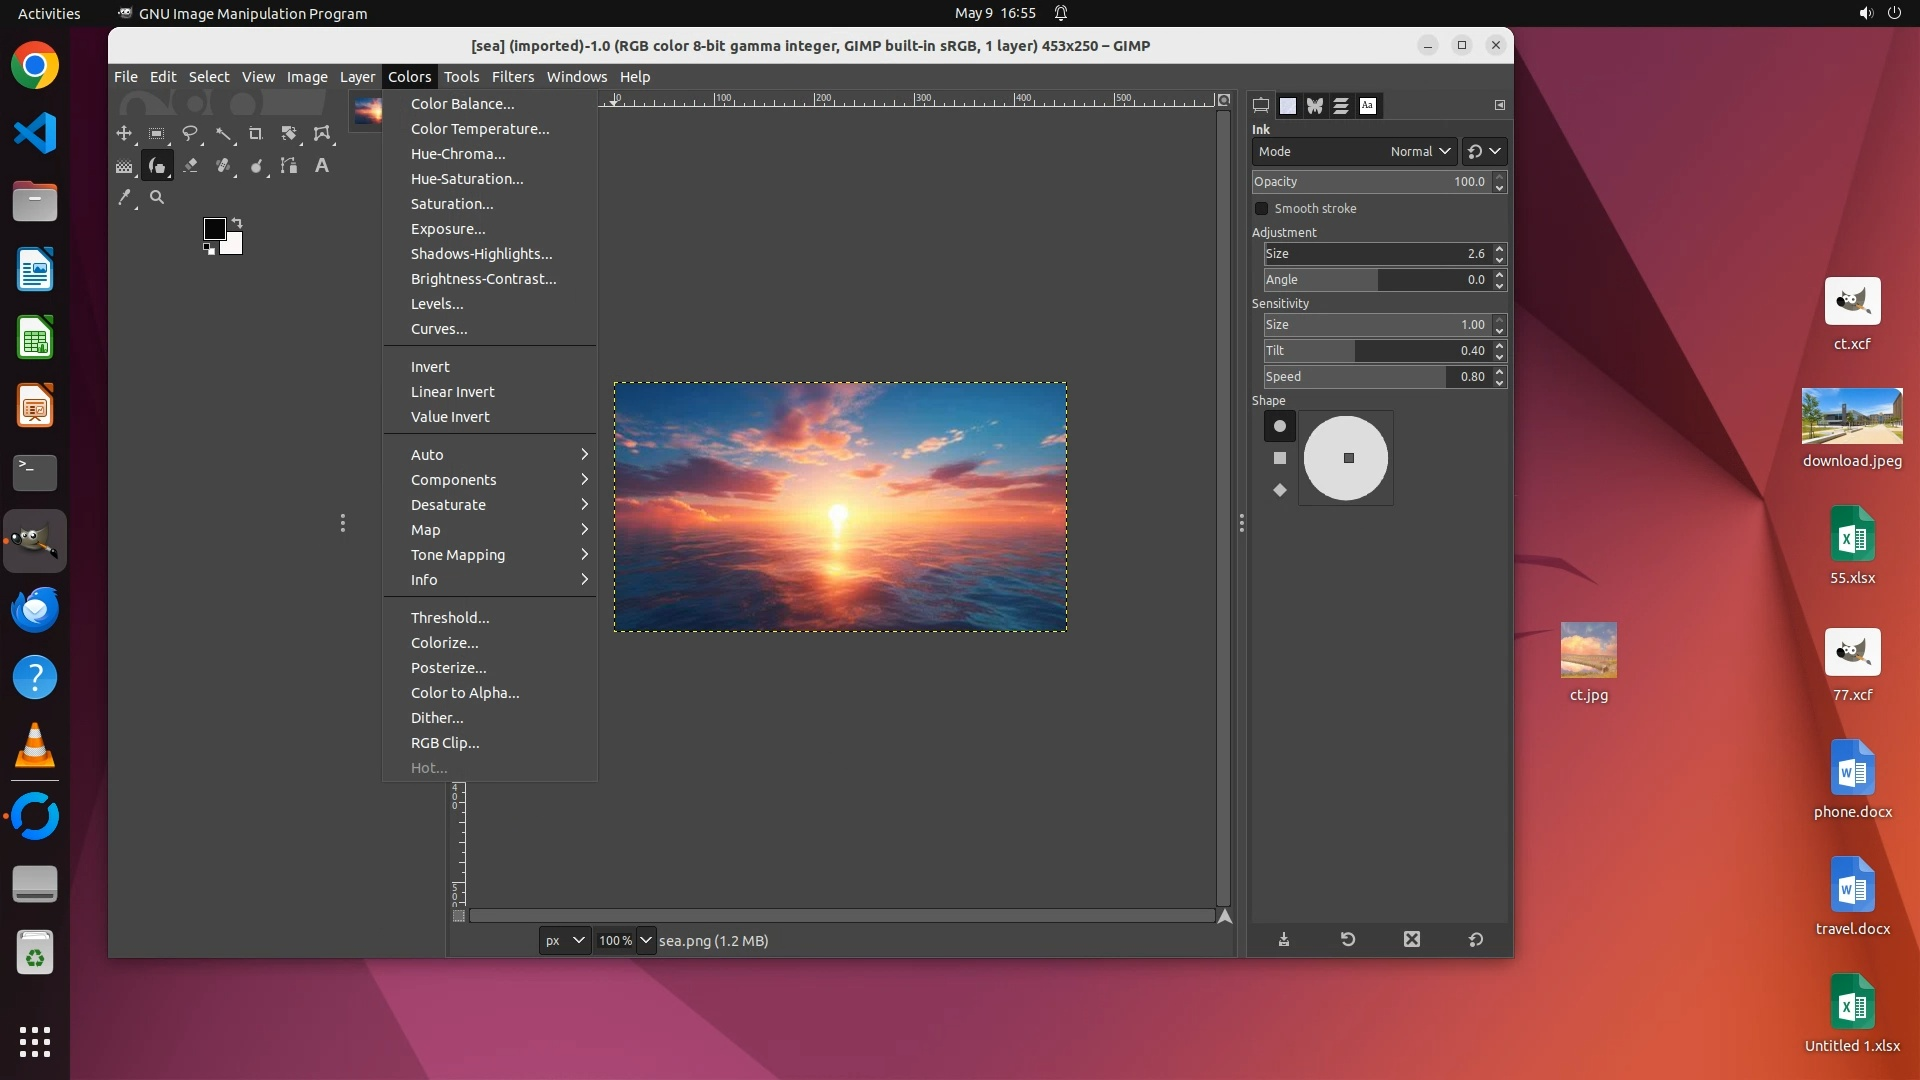Choose Brightness-Contrast from Colors menu

click(x=483, y=279)
